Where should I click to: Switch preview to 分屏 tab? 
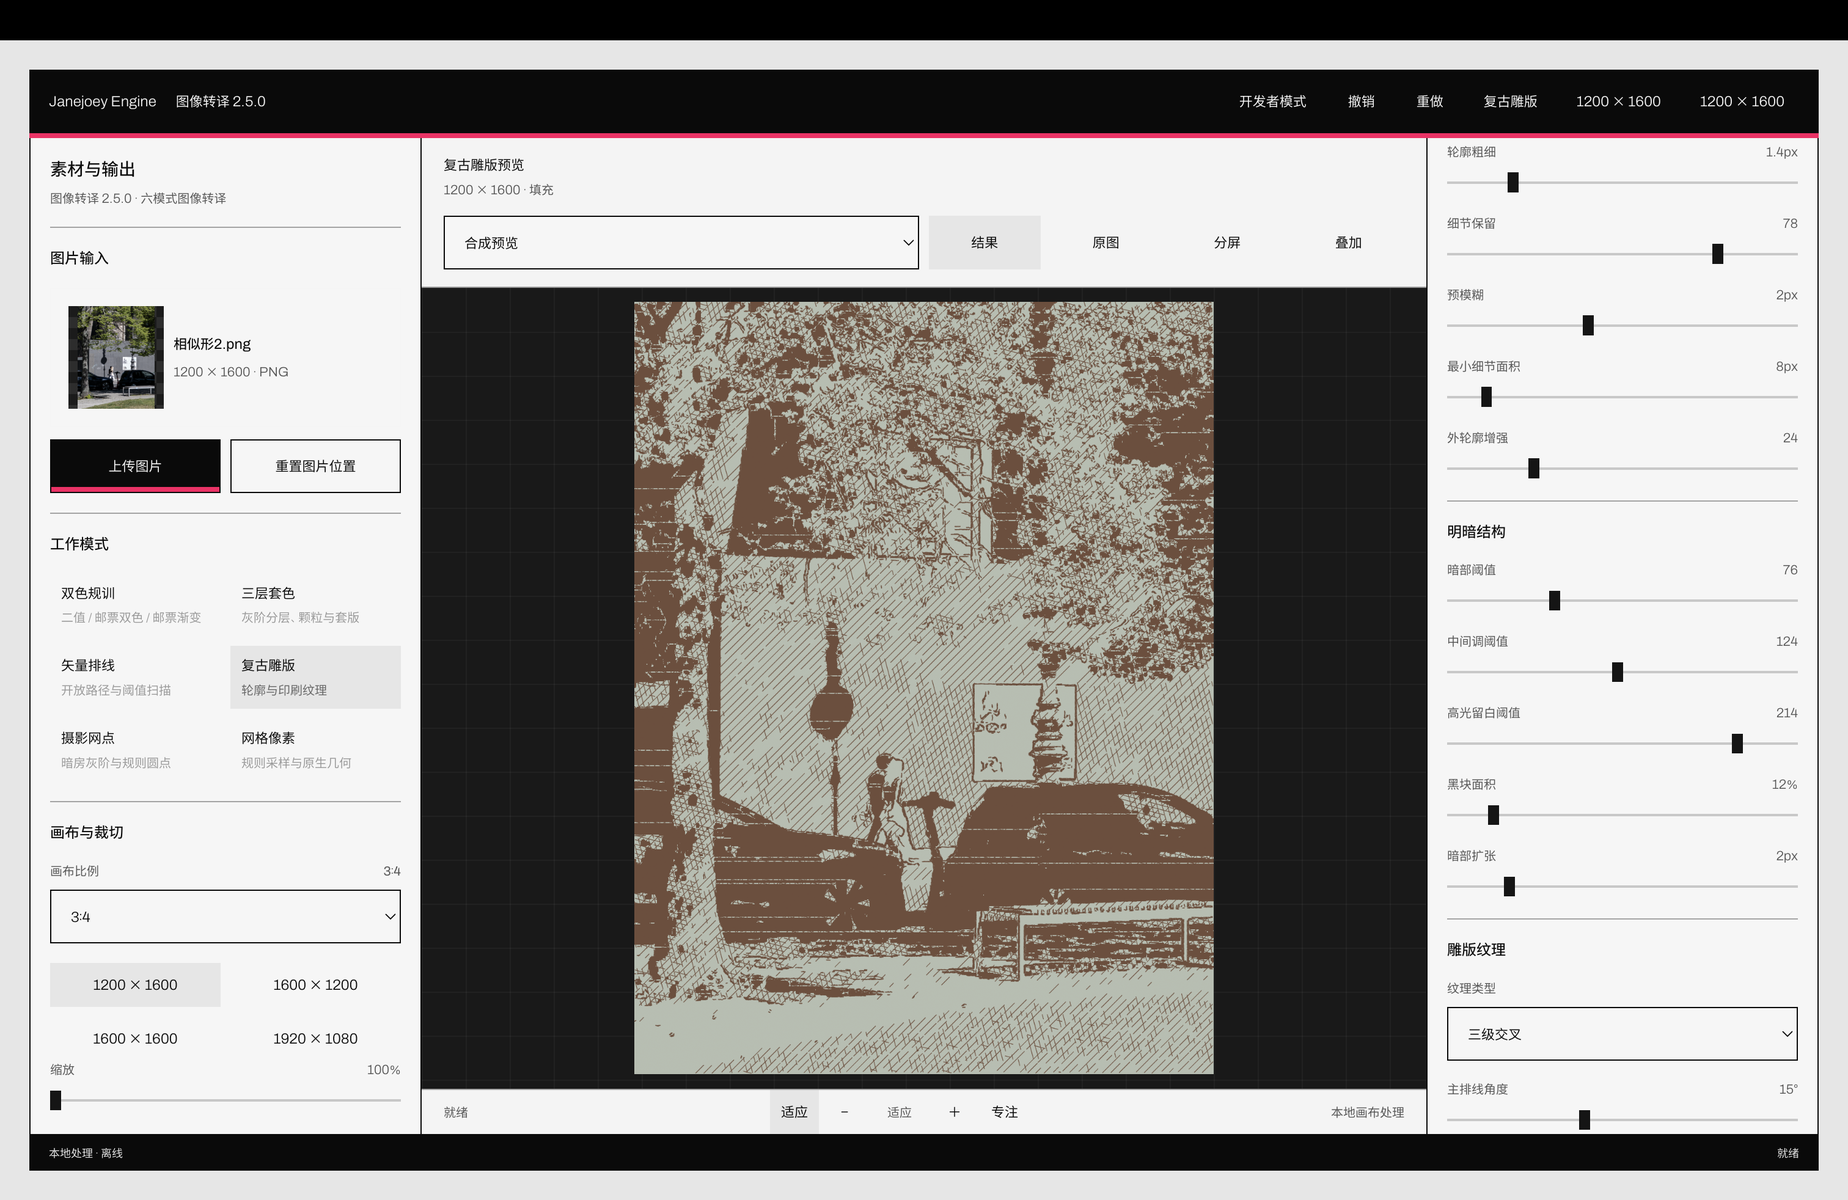(1227, 242)
